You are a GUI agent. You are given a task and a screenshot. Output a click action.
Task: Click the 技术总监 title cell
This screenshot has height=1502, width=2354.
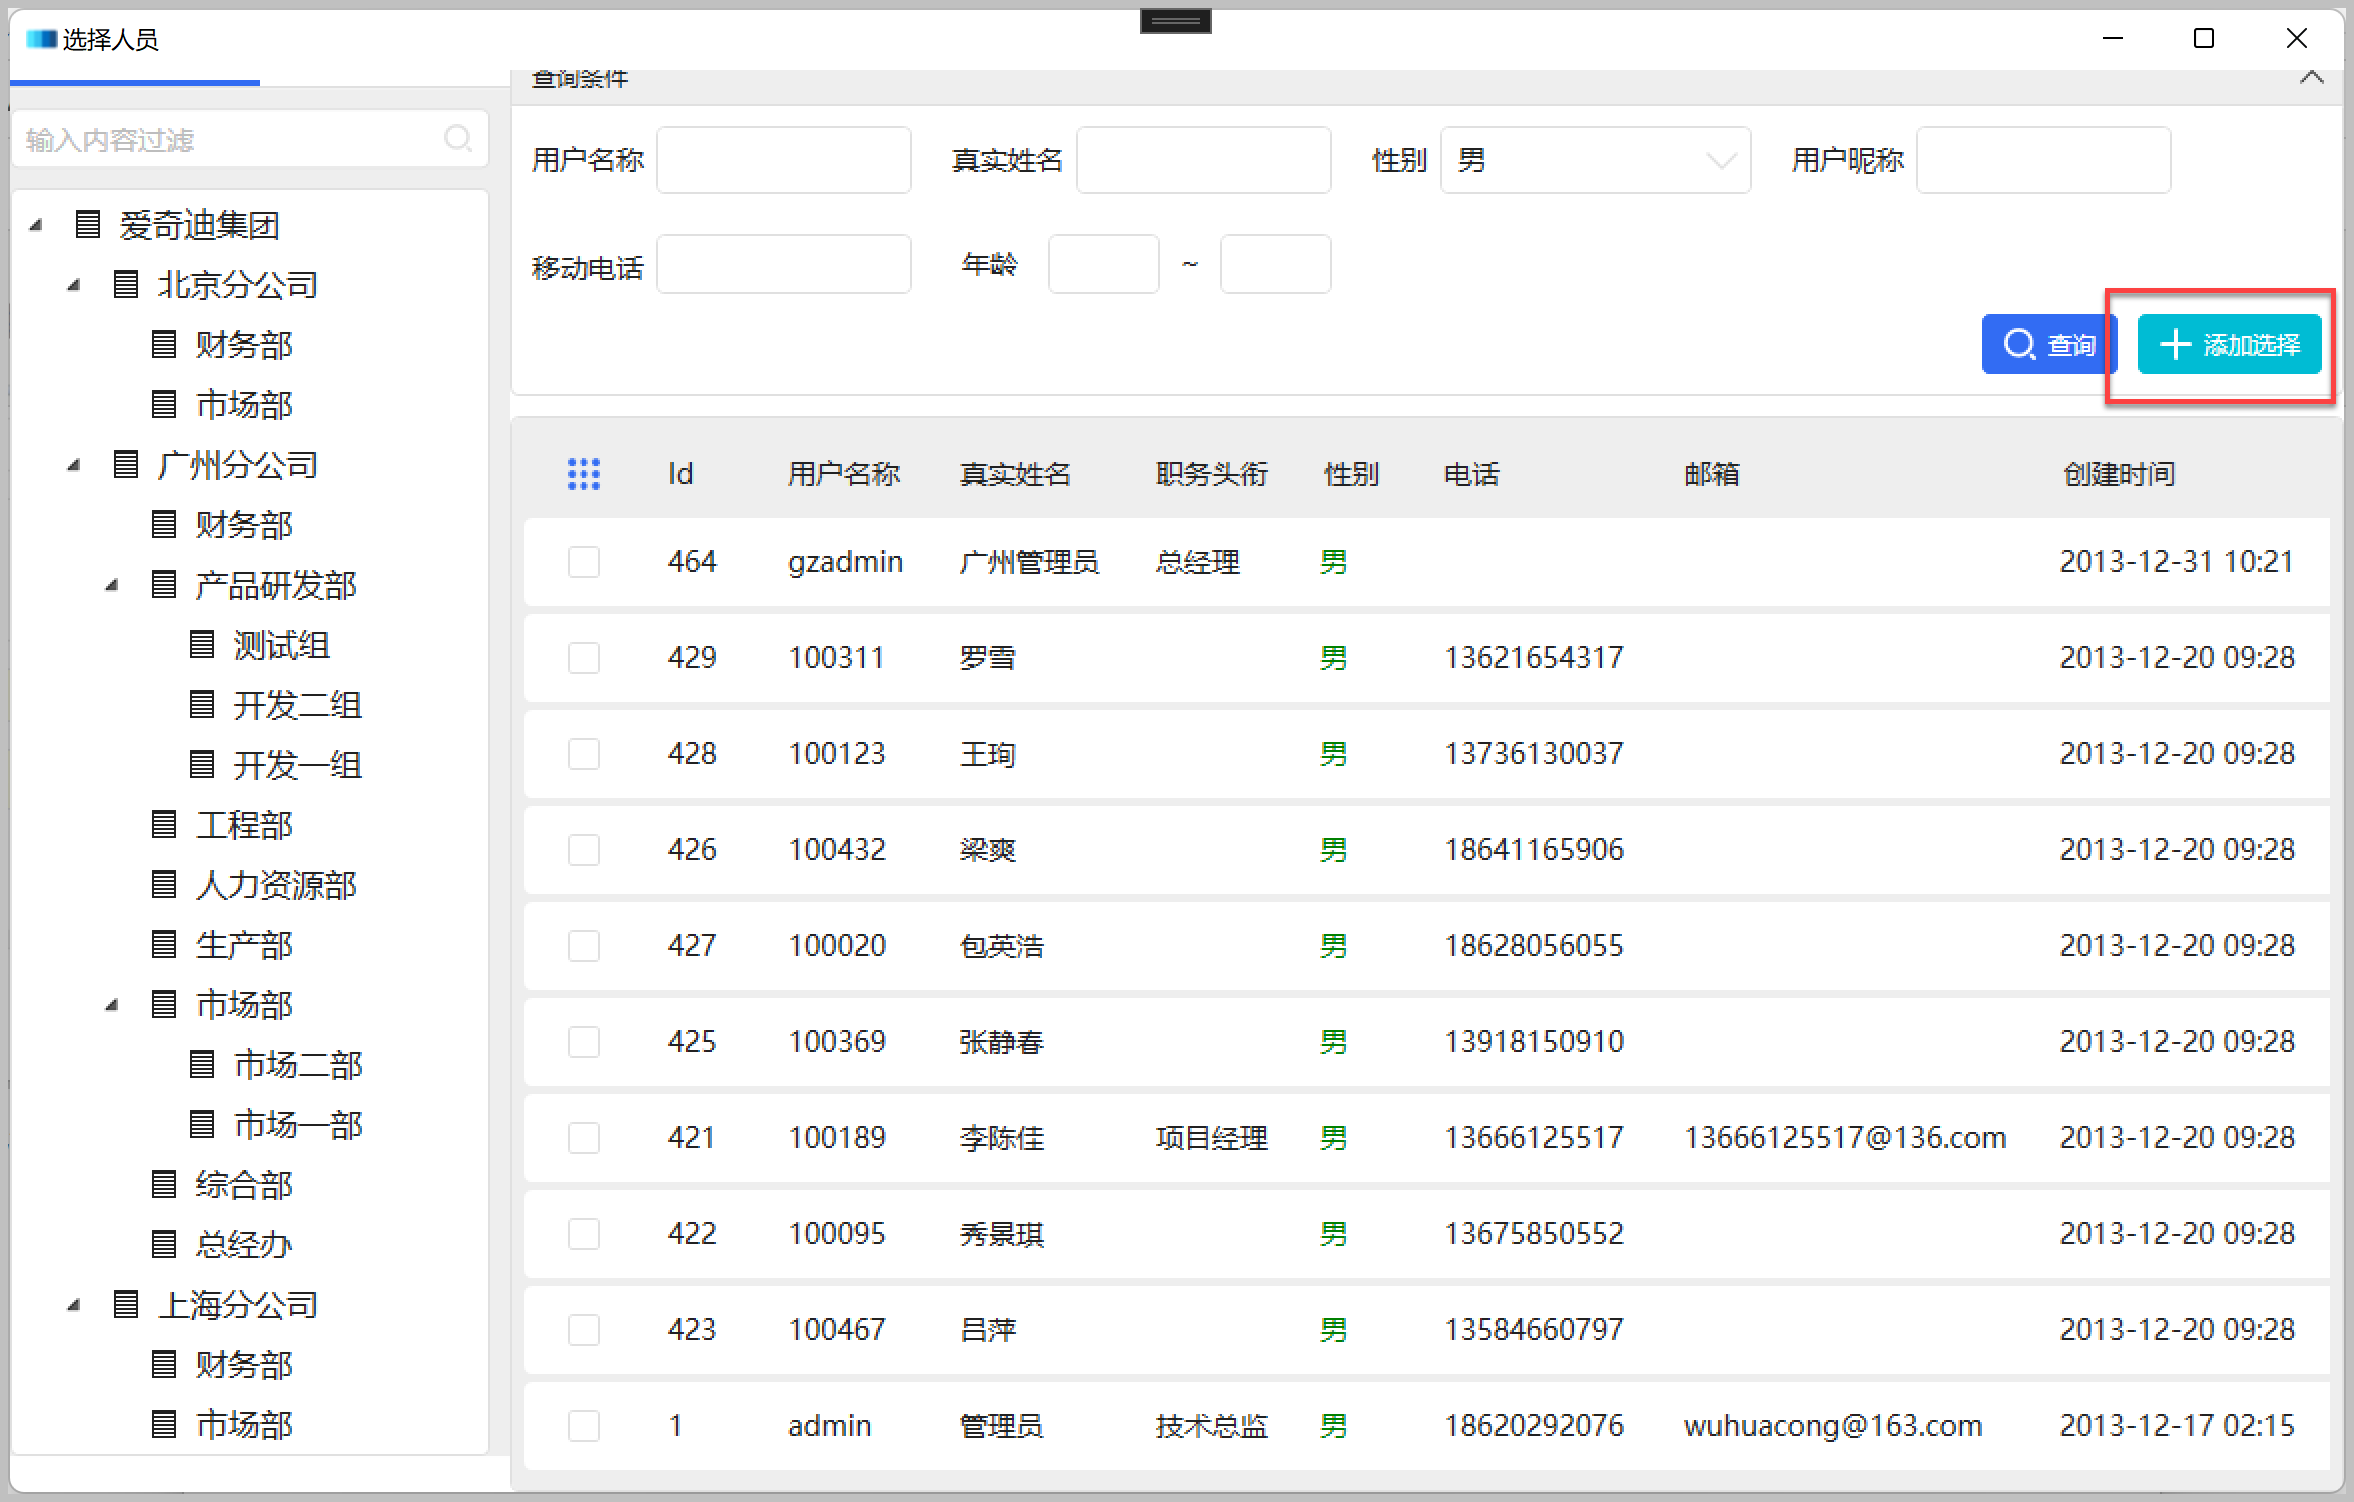pyautogui.click(x=1212, y=1426)
